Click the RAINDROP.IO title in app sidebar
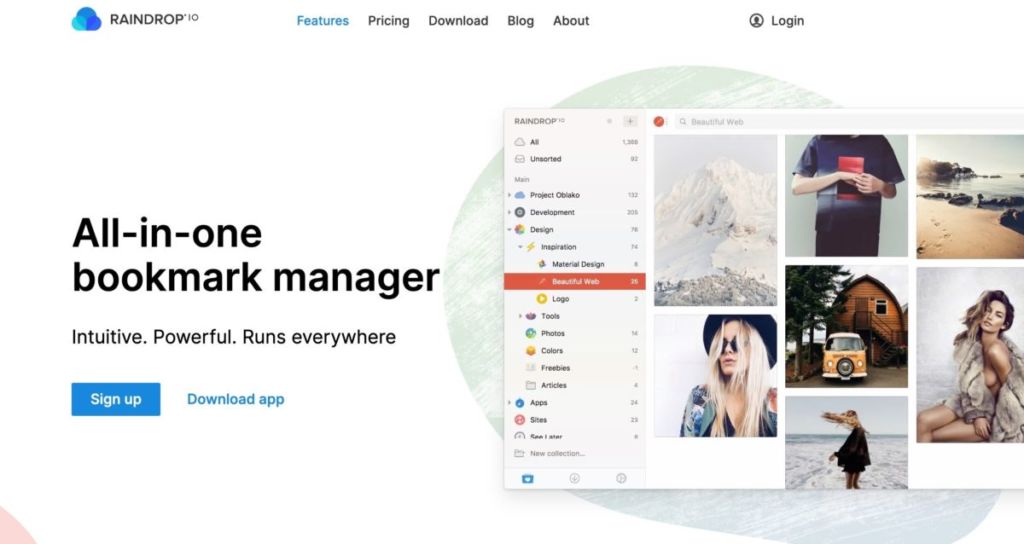 coord(539,121)
